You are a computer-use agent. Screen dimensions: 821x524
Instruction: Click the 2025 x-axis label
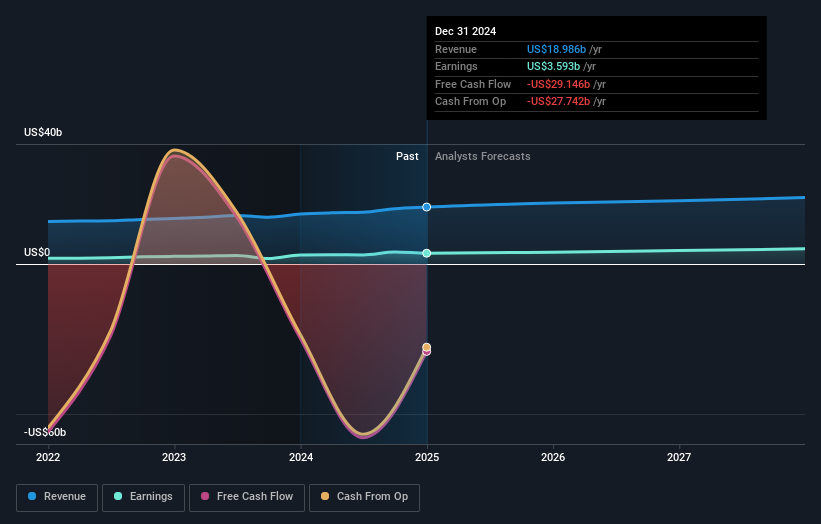427,458
